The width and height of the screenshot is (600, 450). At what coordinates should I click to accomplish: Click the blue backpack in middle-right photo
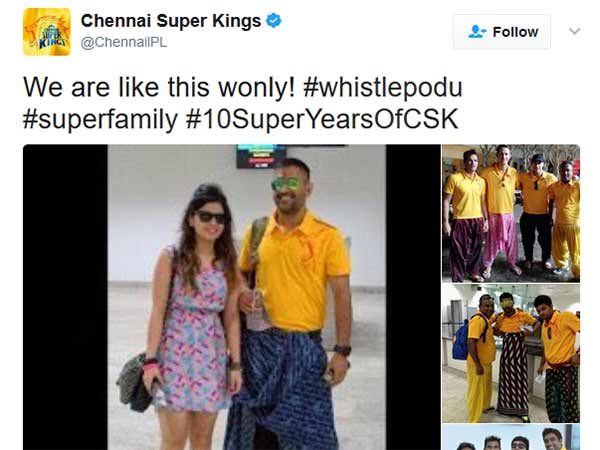click(x=461, y=341)
